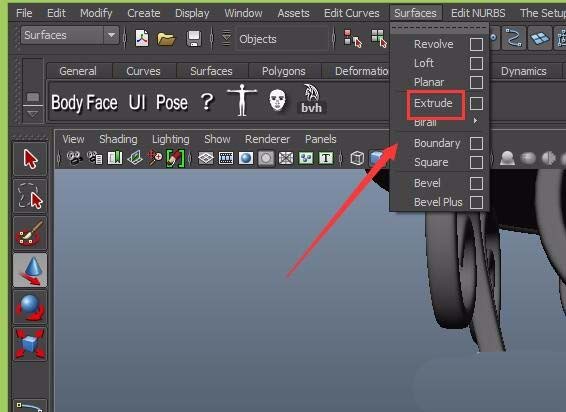The image size is (566, 412).
Task: Click the shelf tab selector button
Action: click(x=32, y=97)
